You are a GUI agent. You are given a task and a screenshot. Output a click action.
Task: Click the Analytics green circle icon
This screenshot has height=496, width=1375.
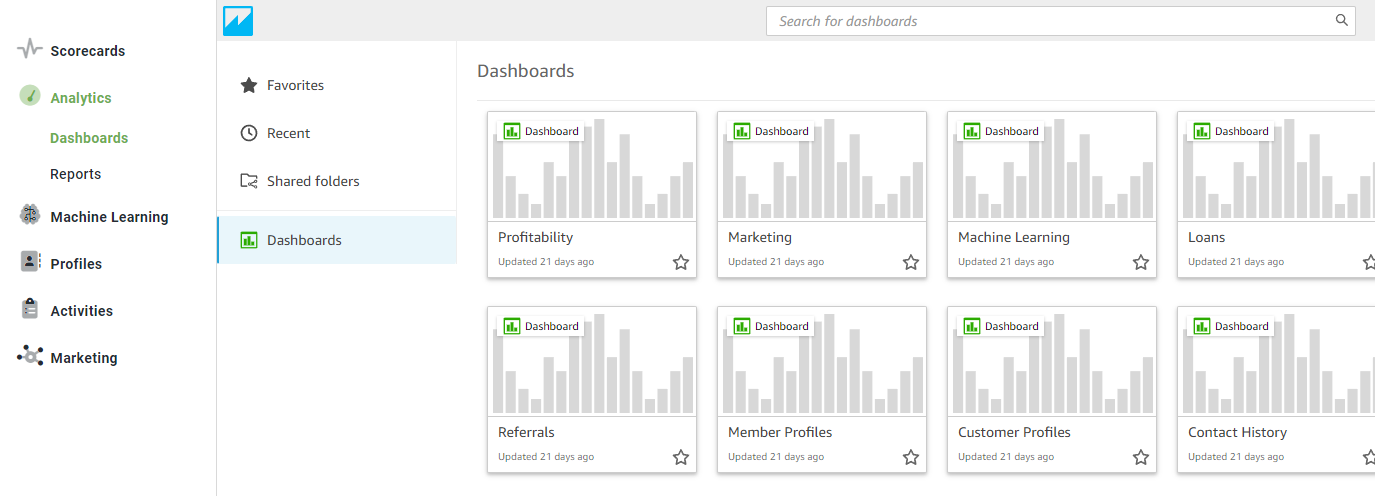30,97
